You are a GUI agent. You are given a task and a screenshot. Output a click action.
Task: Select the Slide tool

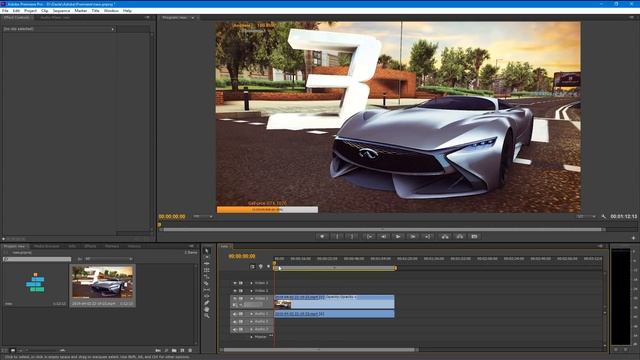point(207,296)
